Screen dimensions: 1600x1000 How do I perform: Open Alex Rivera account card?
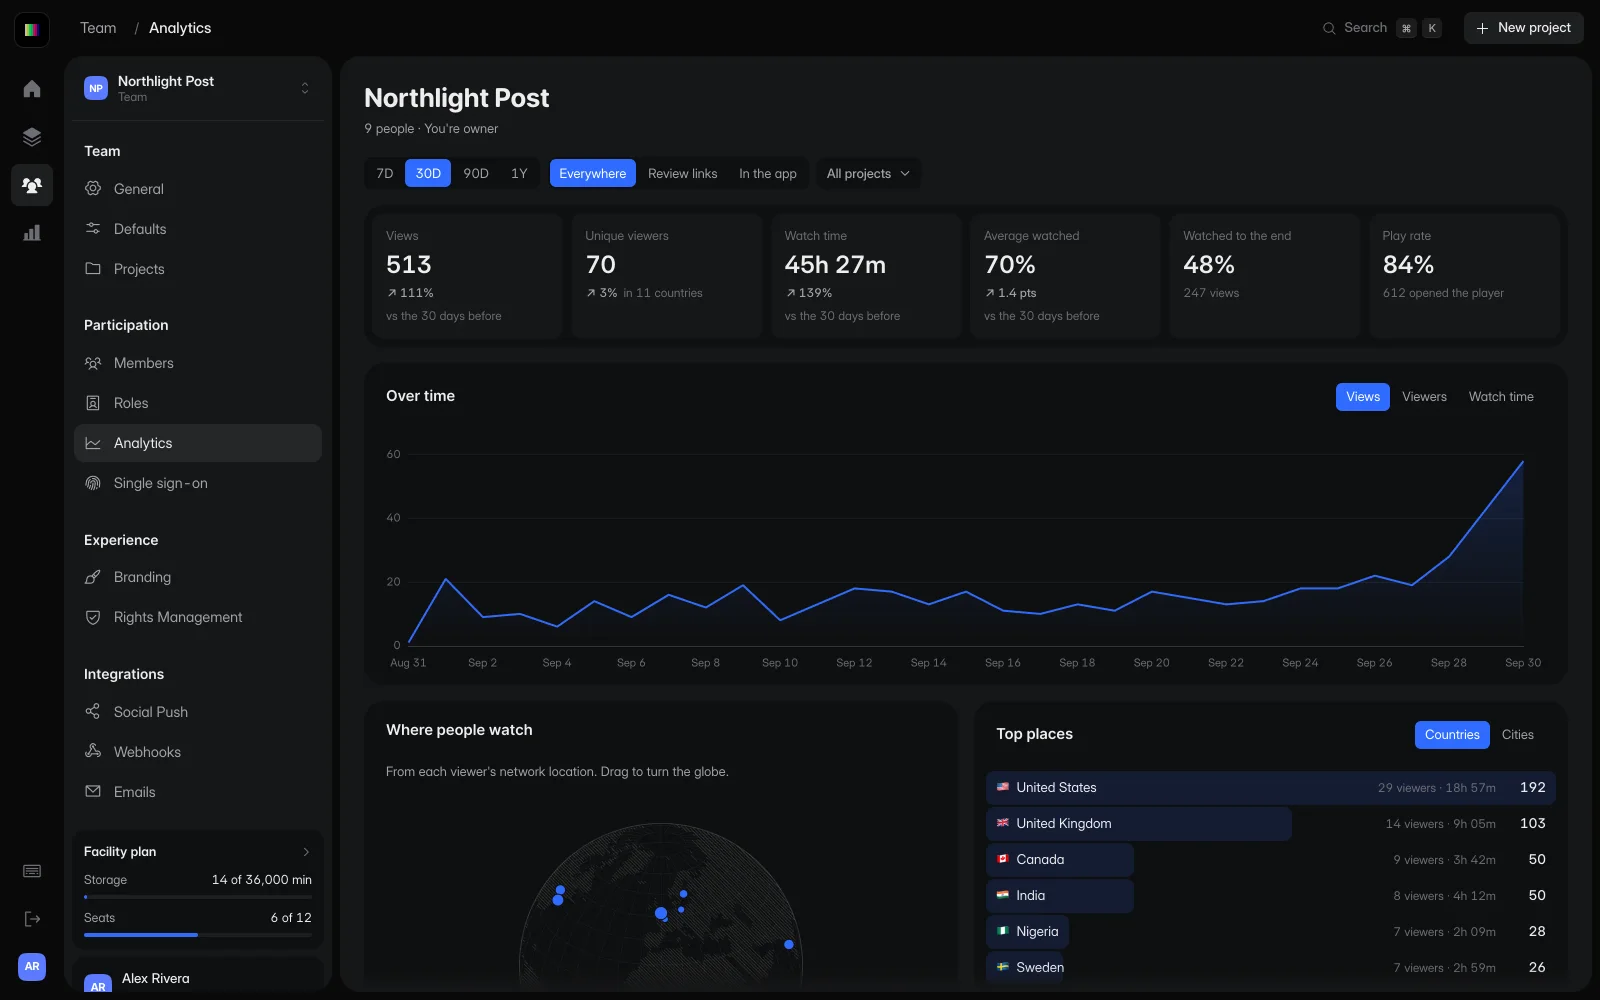[x=198, y=978]
